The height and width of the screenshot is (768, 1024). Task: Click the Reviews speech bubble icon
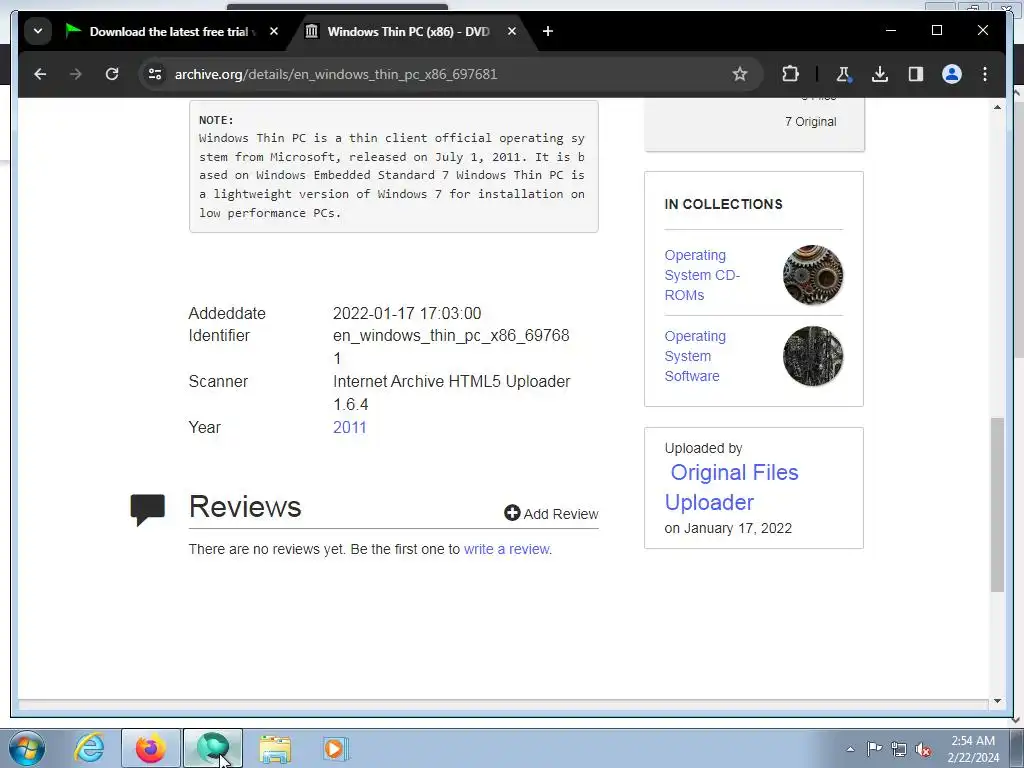148,509
